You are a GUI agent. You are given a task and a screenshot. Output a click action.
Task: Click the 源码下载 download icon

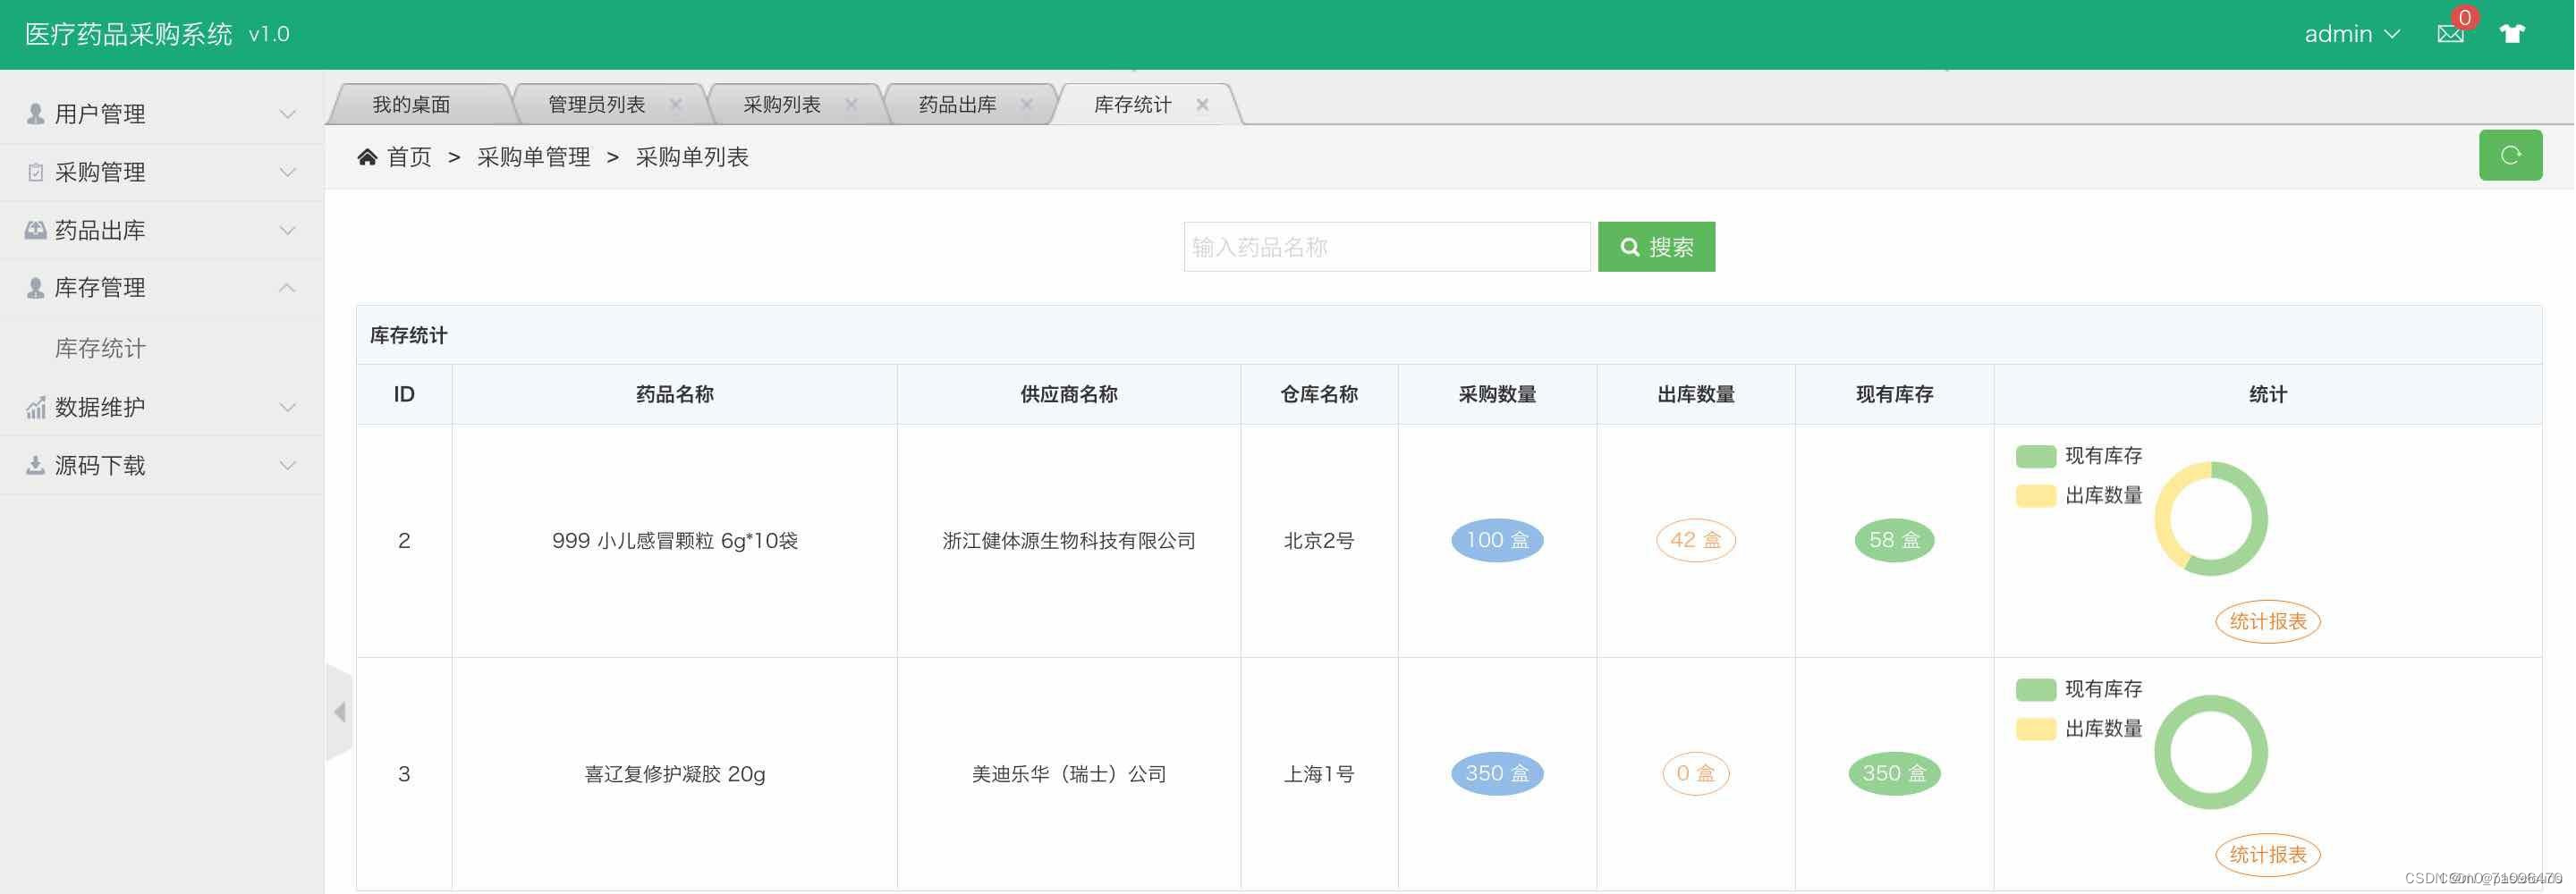click(33, 464)
